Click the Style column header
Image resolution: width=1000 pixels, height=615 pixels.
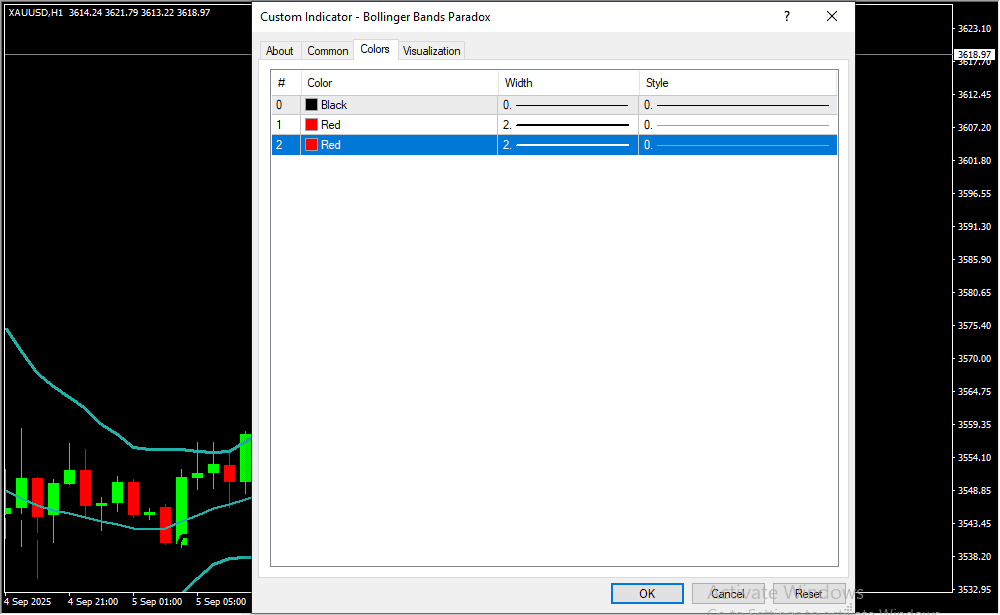pos(737,83)
